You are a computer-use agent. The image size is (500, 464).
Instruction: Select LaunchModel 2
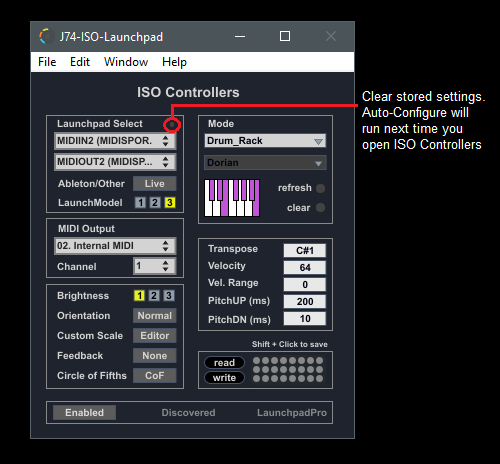click(x=155, y=202)
